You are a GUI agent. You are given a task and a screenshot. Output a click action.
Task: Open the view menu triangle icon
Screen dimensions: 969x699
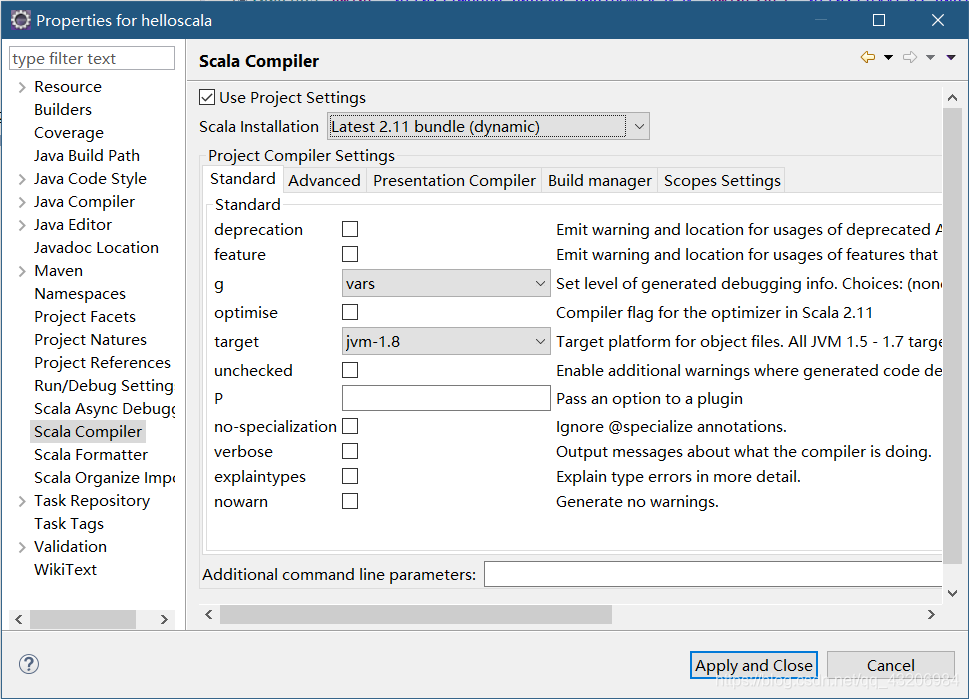(951, 57)
